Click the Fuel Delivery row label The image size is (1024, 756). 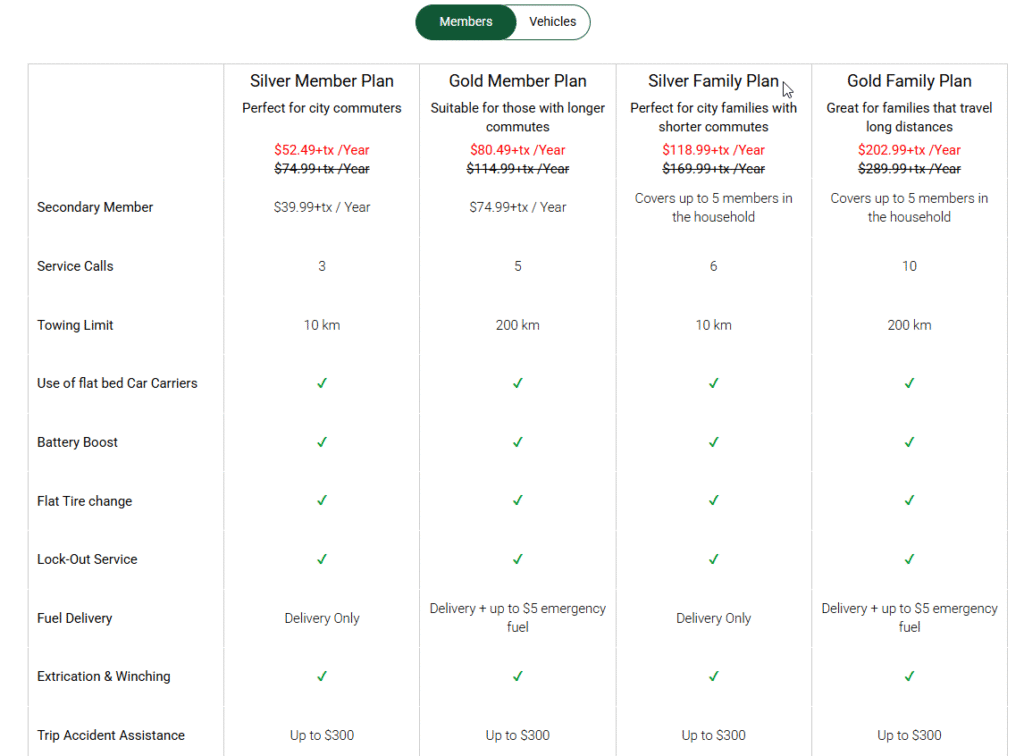click(x=74, y=618)
